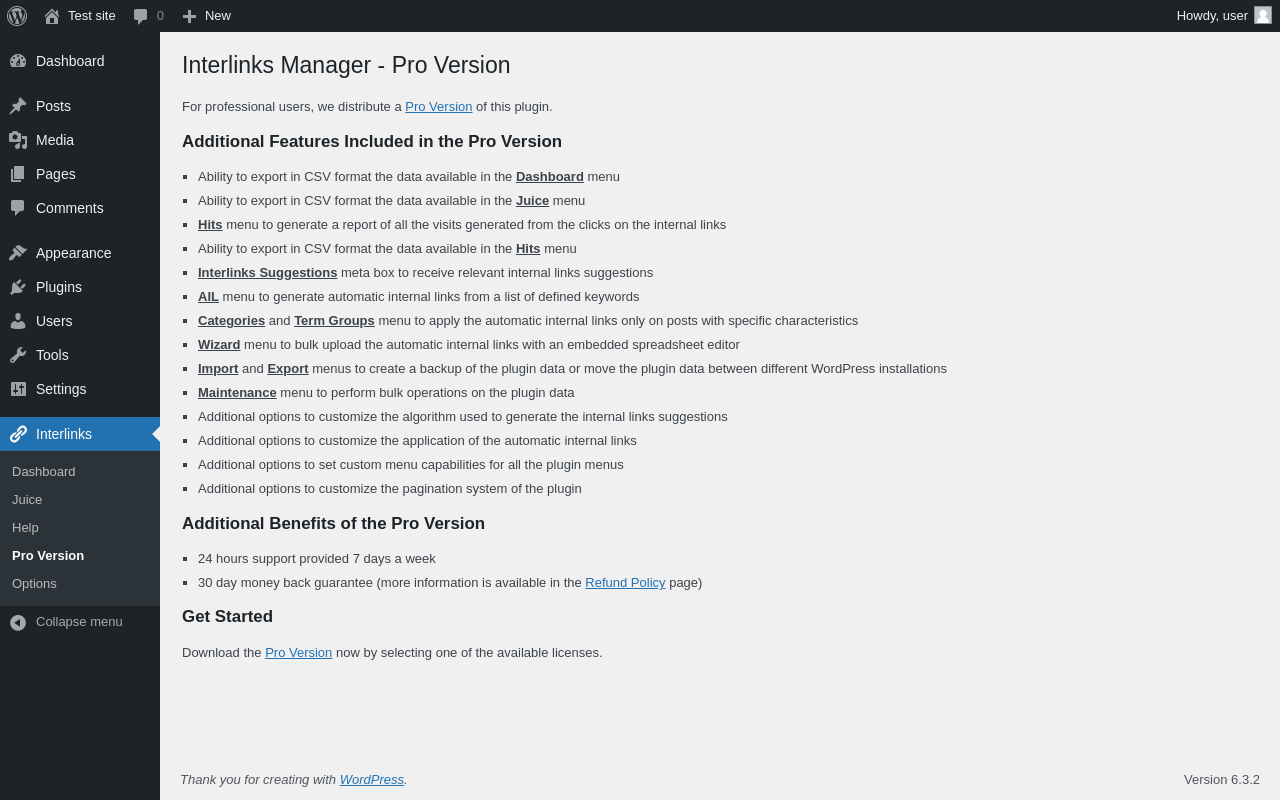Open the Help submenu under Interlinks
This screenshot has width=1280, height=800.
coord(25,528)
